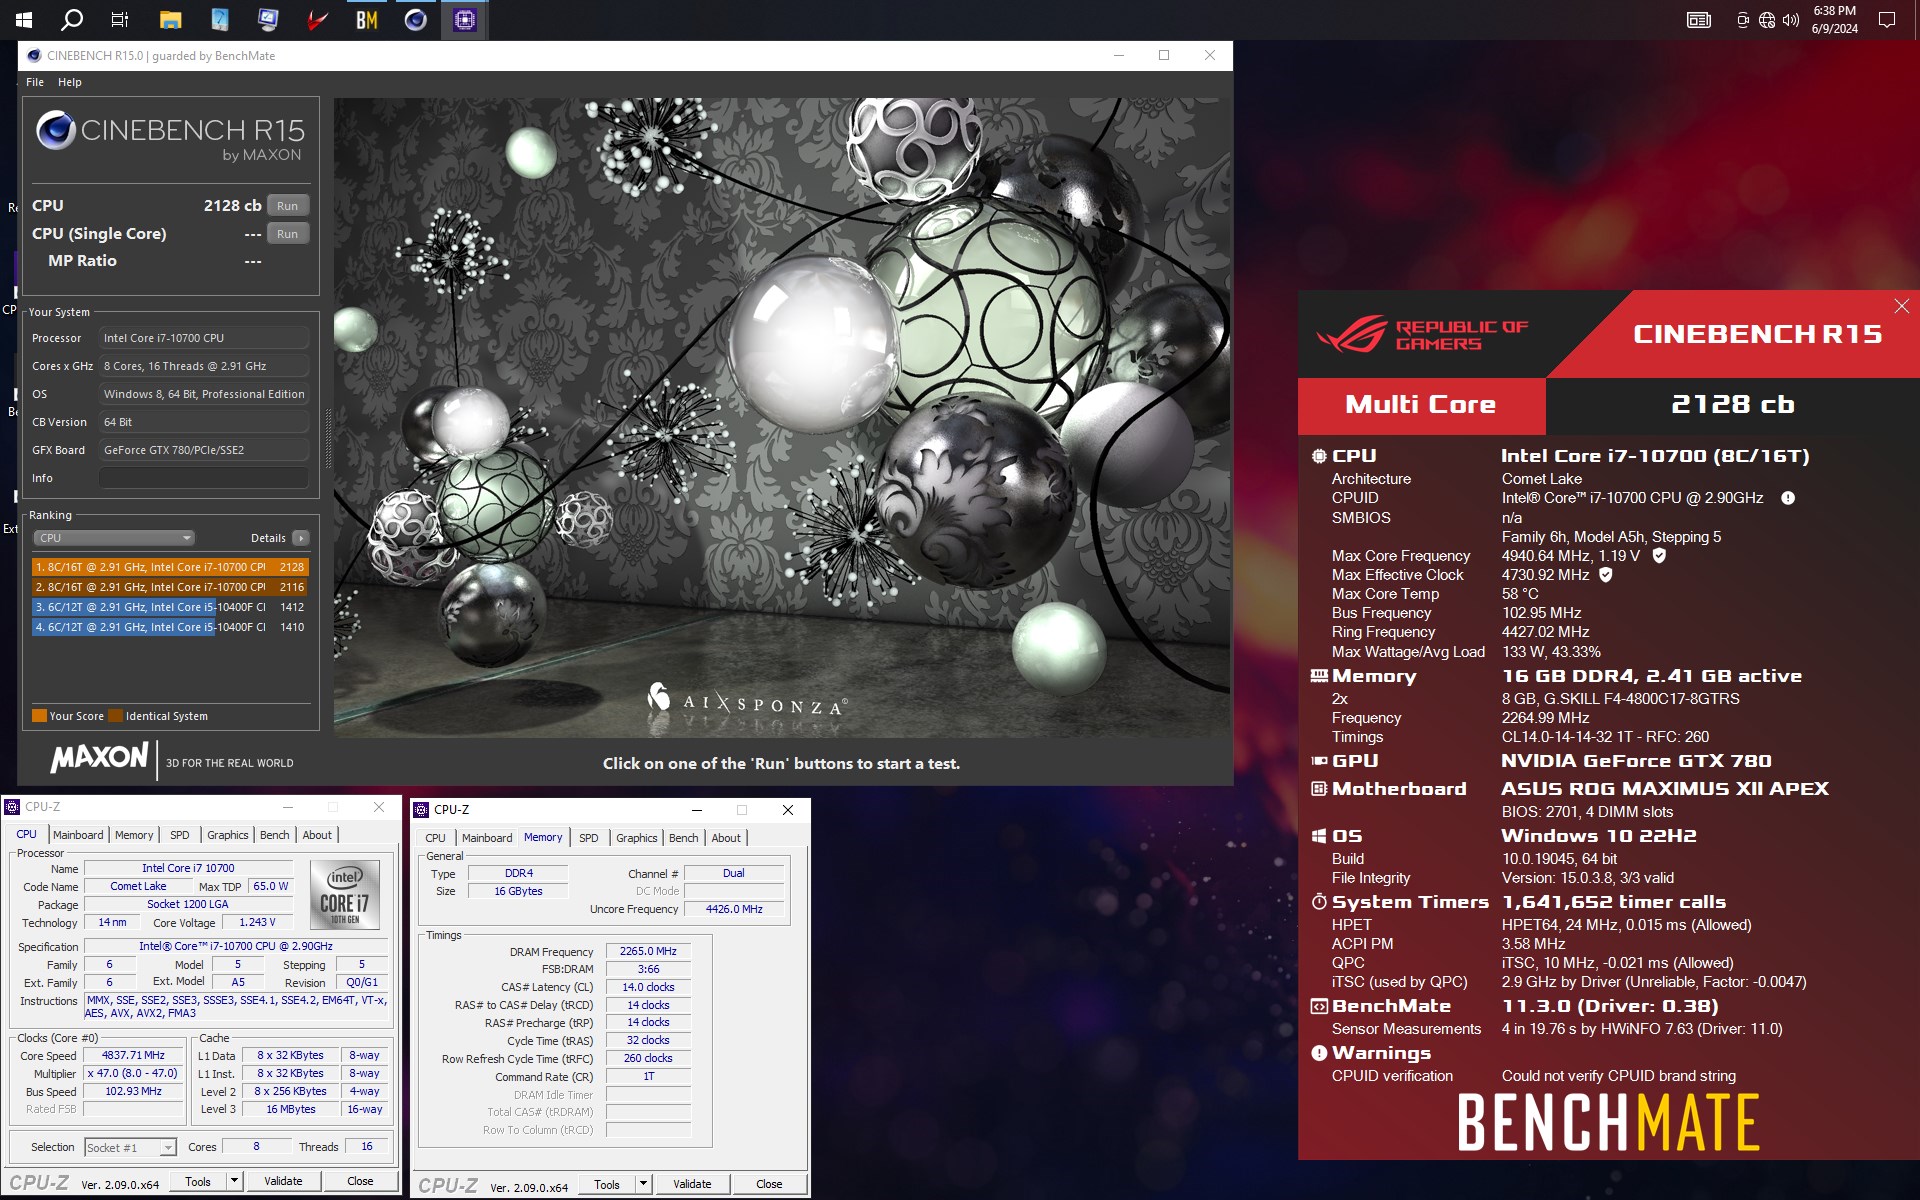Viewport: 1920px width, 1200px height.
Task: Switch to Mainboard tab in left CPU-Z
Action: [78, 835]
